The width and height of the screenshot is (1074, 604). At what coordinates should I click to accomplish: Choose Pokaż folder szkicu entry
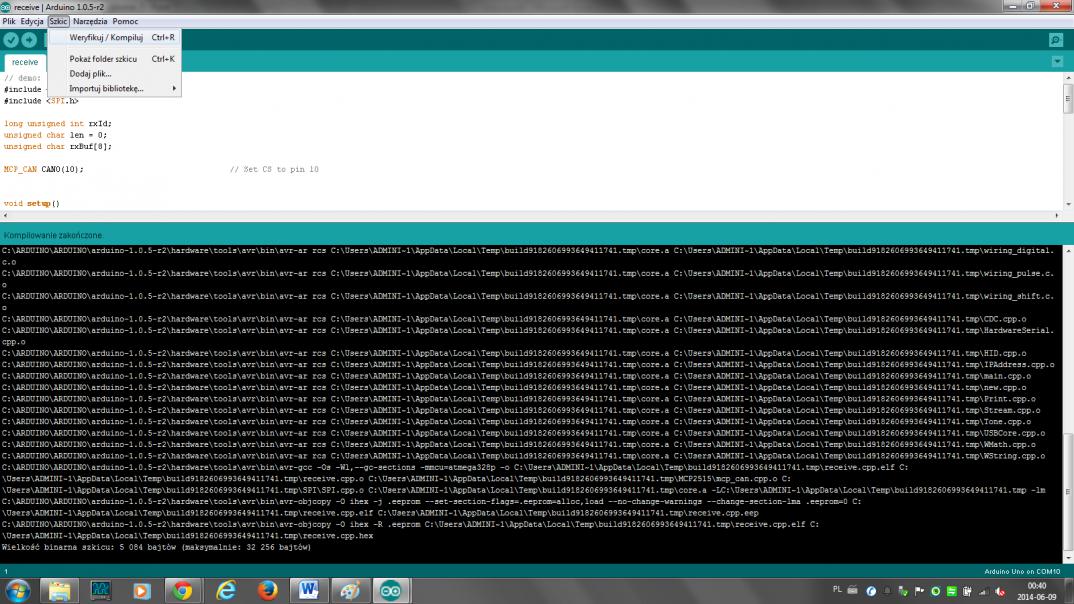pyautogui.click(x=115, y=59)
